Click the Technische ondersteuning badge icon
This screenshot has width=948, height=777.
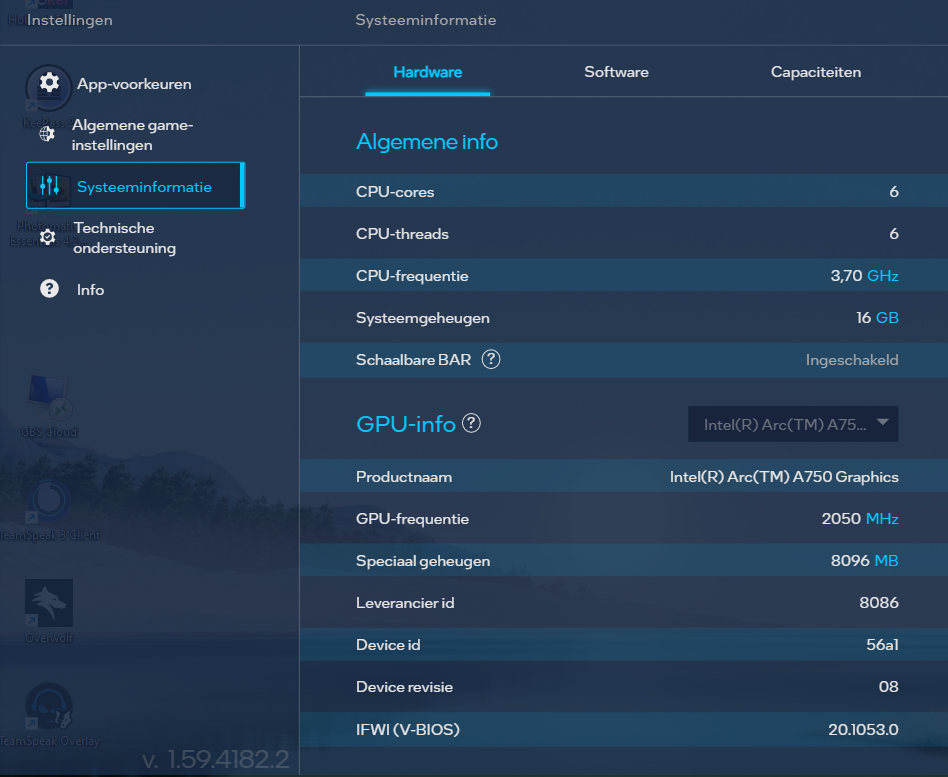pyautogui.click(x=48, y=236)
